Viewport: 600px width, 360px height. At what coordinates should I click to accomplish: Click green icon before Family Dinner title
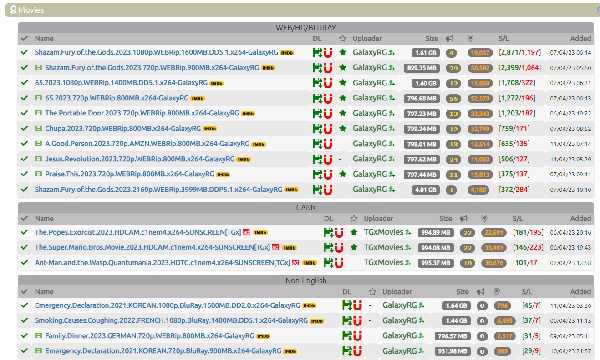38,336
